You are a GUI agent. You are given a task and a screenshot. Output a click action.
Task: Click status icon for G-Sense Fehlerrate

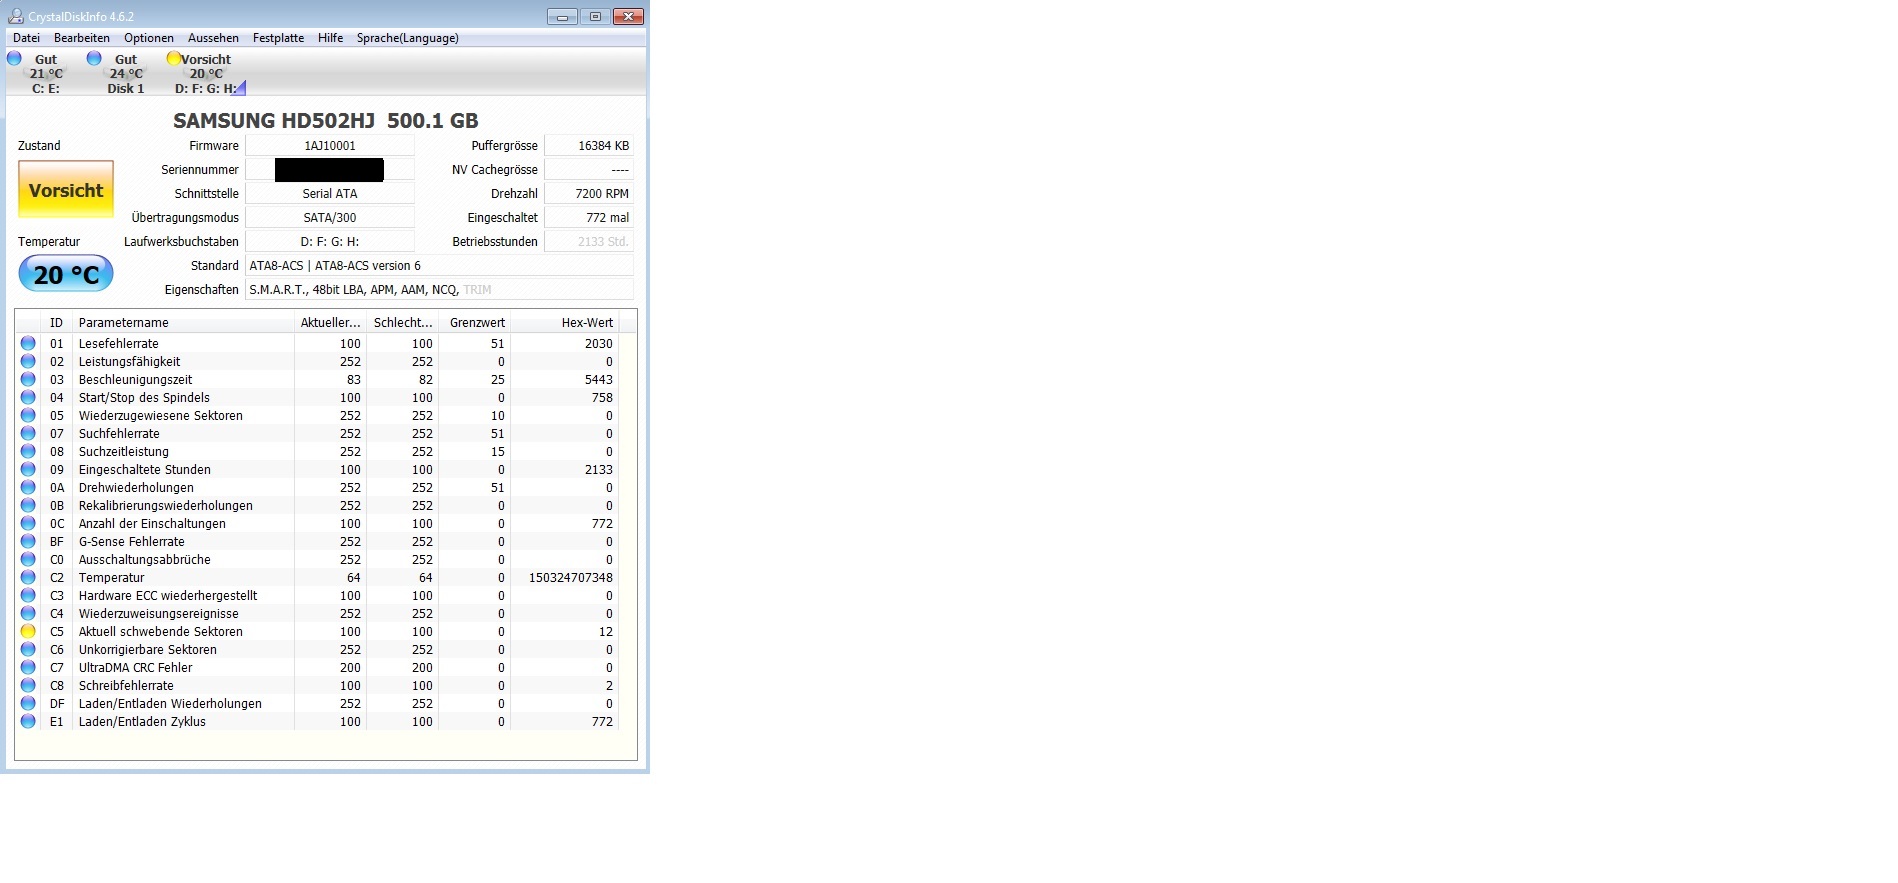tap(28, 541)
